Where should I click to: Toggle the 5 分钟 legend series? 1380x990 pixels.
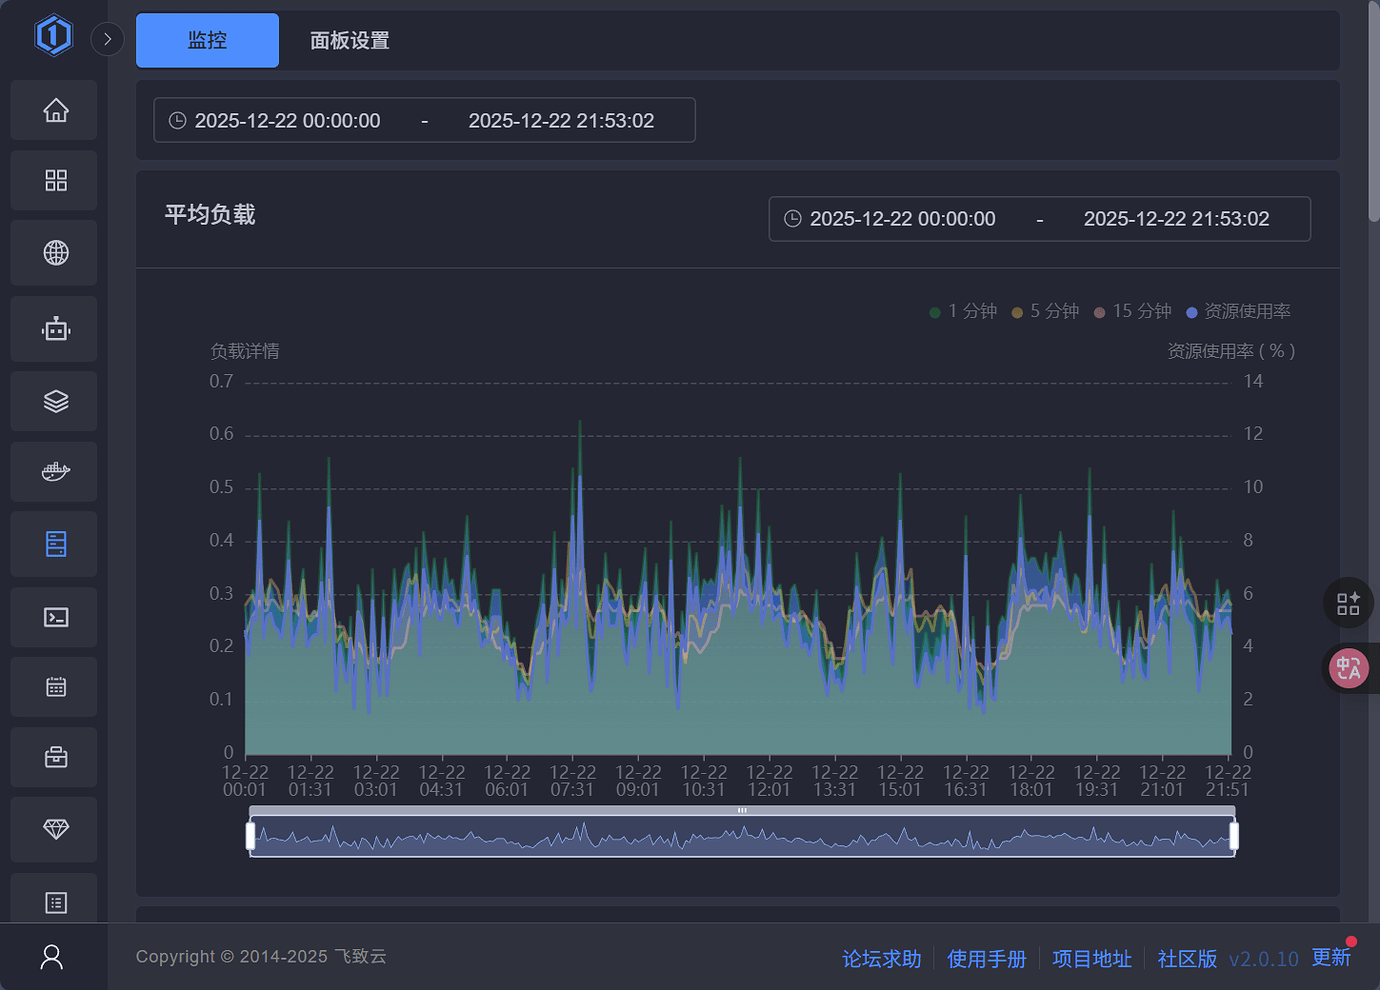(x=1045, y=312)
